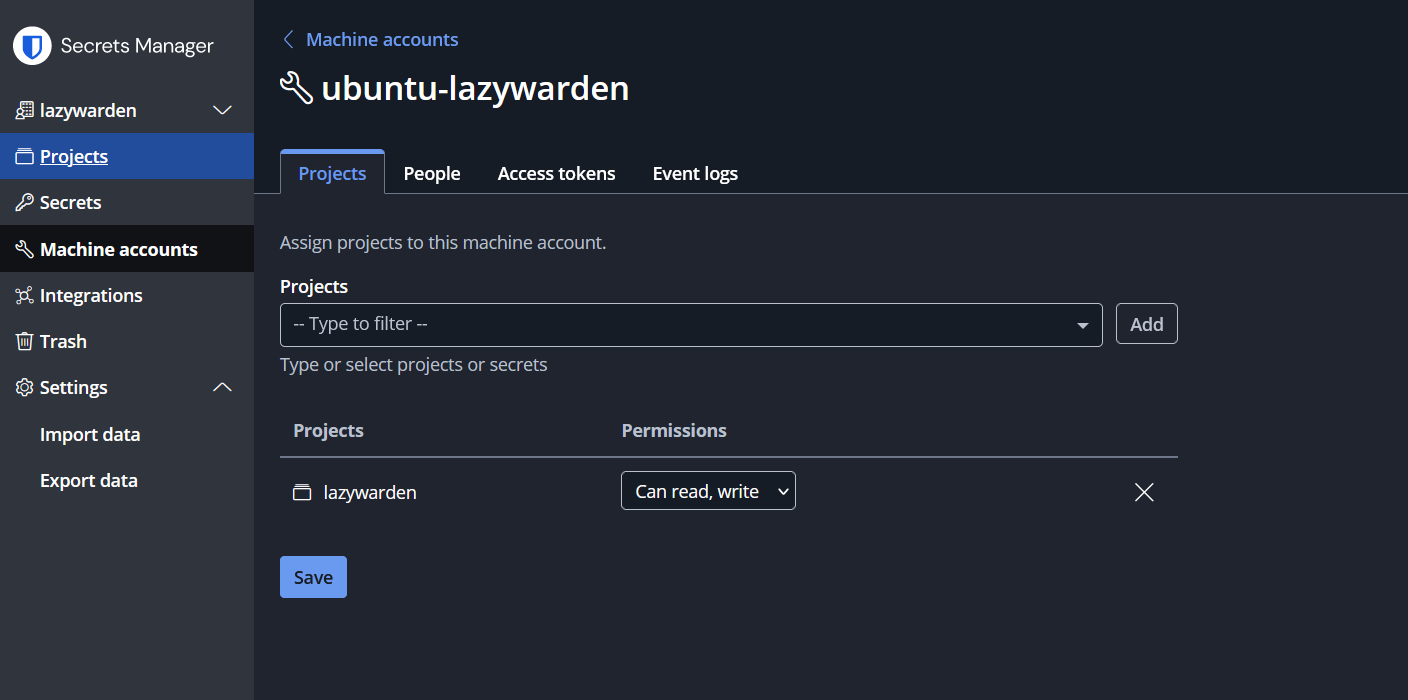Open Machine accounts in sidebar
1408x700 pixels.
click(127, 249)
